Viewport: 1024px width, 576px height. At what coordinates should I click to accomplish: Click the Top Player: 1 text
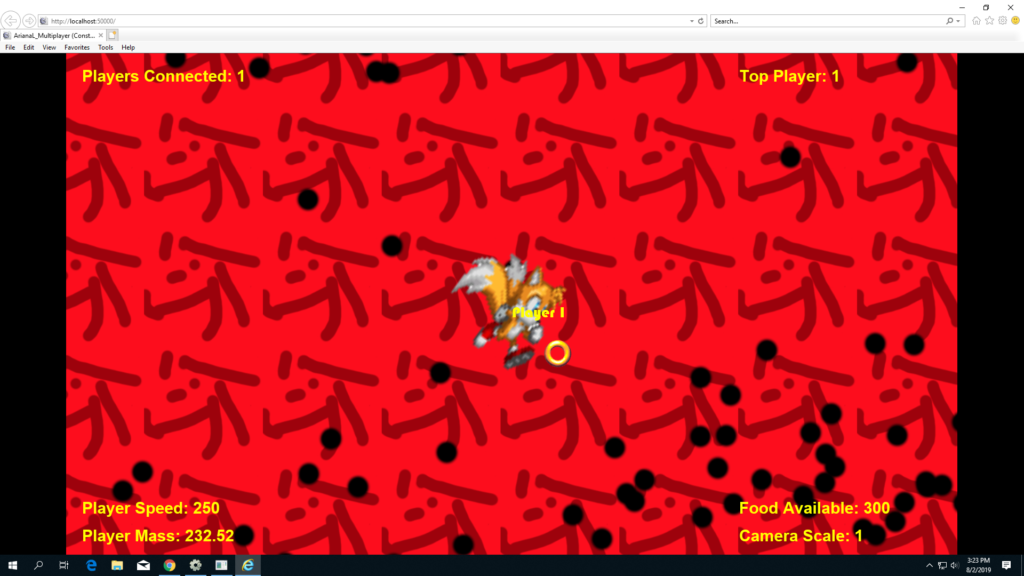click(789, 76)
